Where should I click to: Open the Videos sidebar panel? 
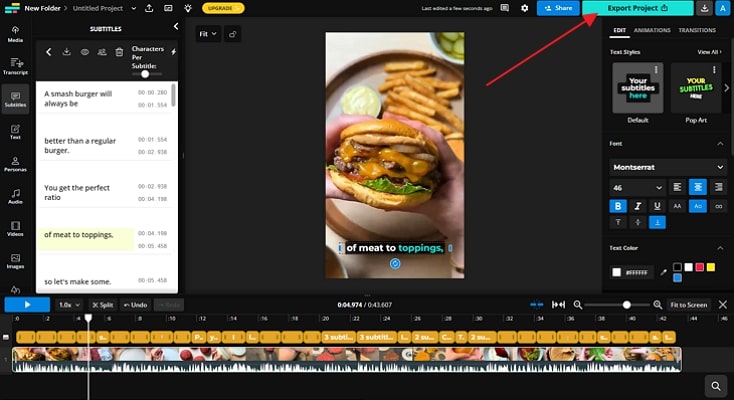click(15, 229)
